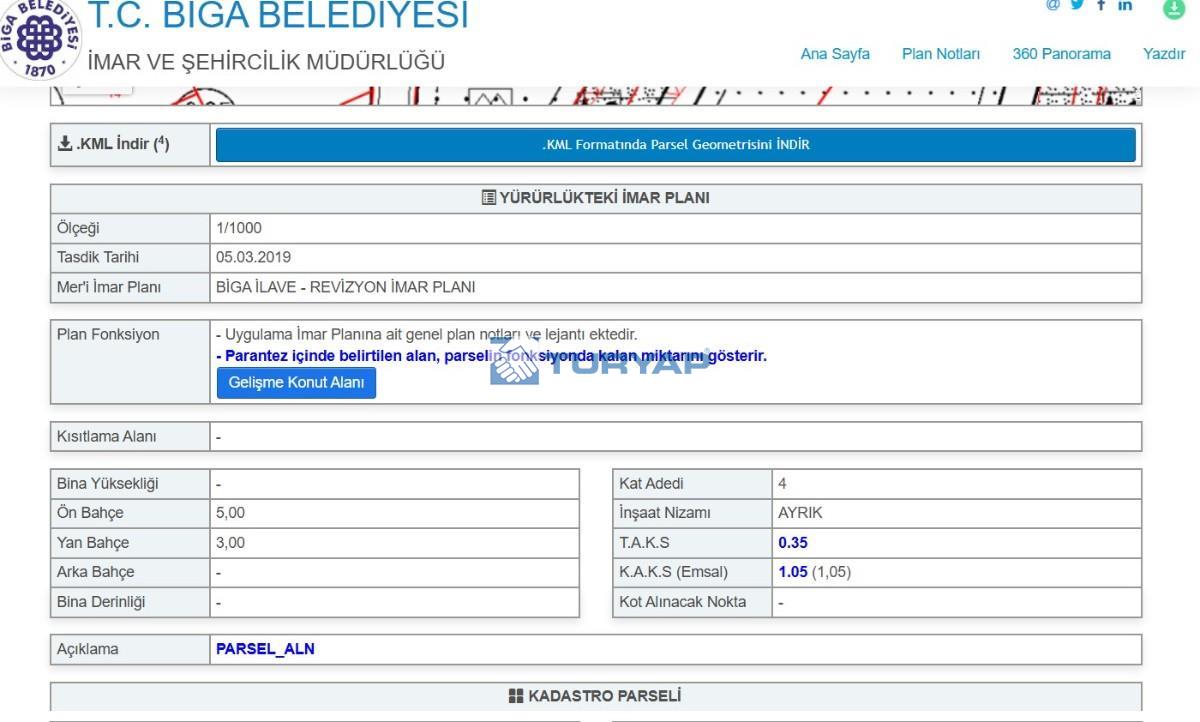Click the T.A.K.S value 0.35
The image size is (1200, 722).
point(793,543)
